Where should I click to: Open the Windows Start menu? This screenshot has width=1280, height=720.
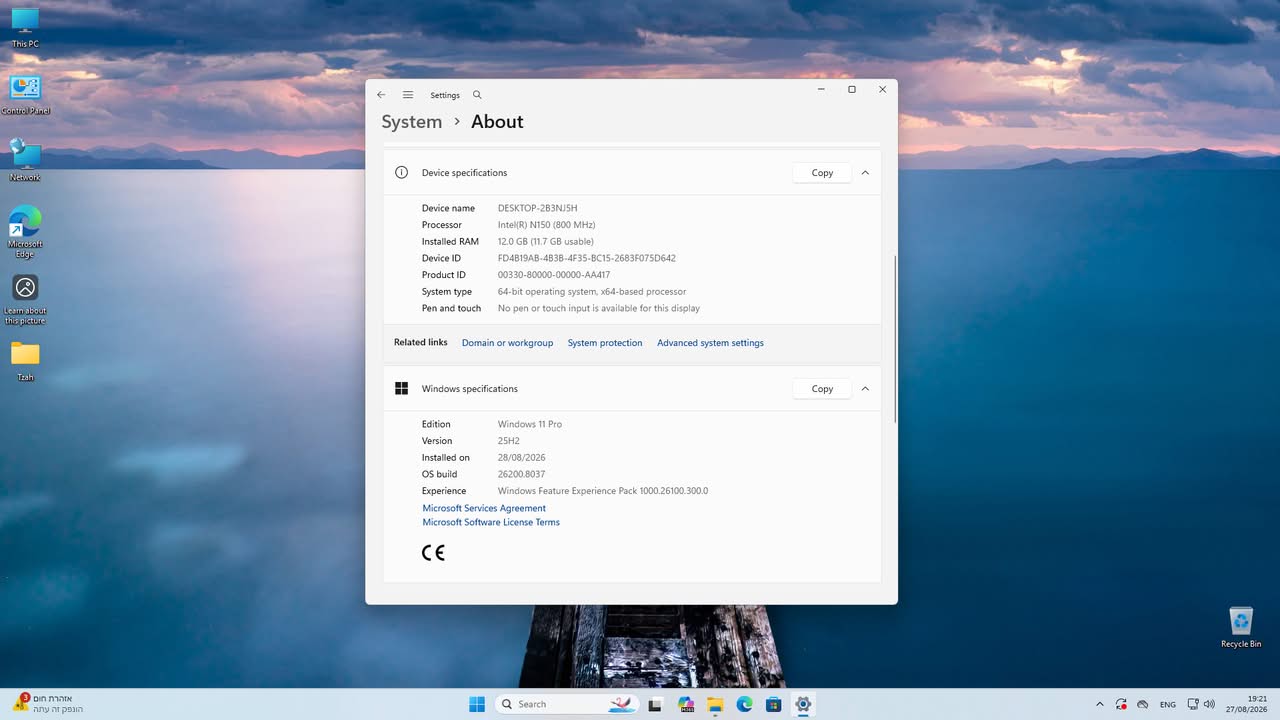tap(477, 704)
